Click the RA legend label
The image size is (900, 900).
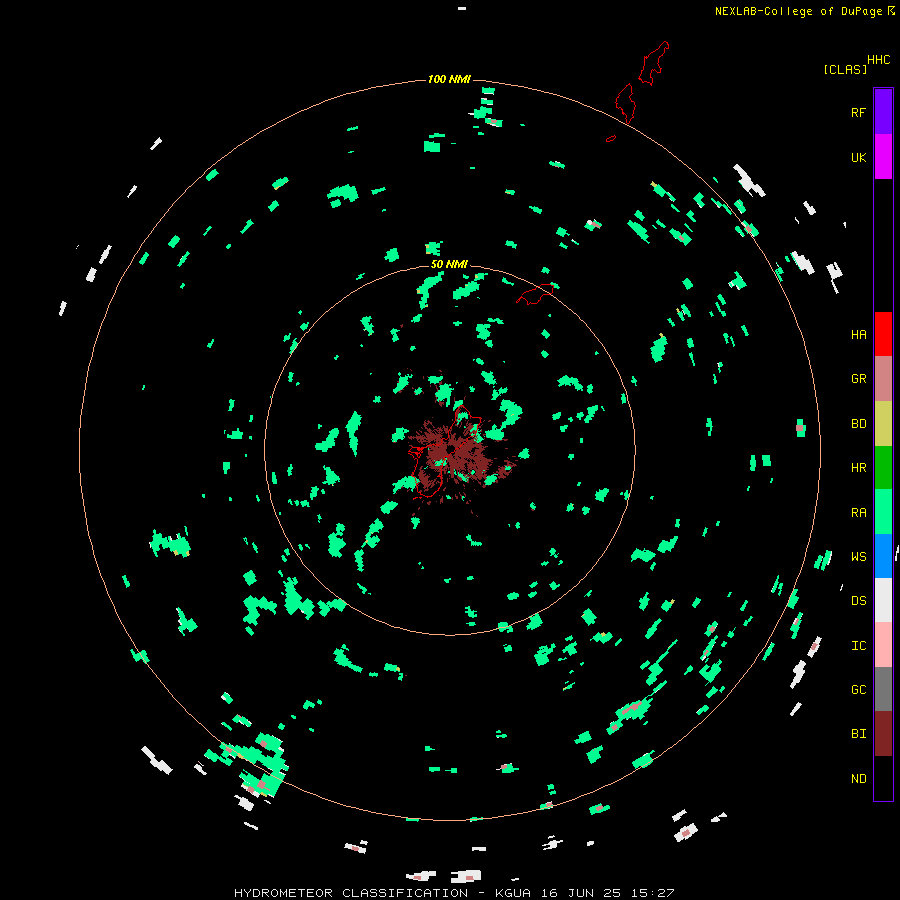tap(858, 513)
